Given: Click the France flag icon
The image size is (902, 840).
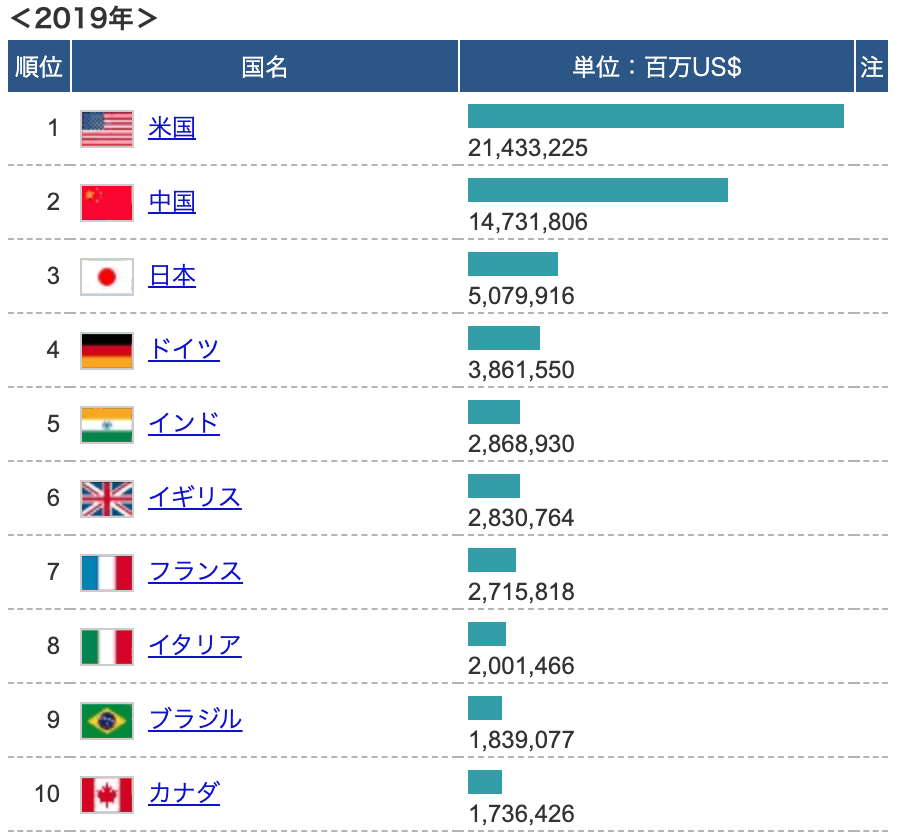Looking at the screenshot, I should point(106,573).
